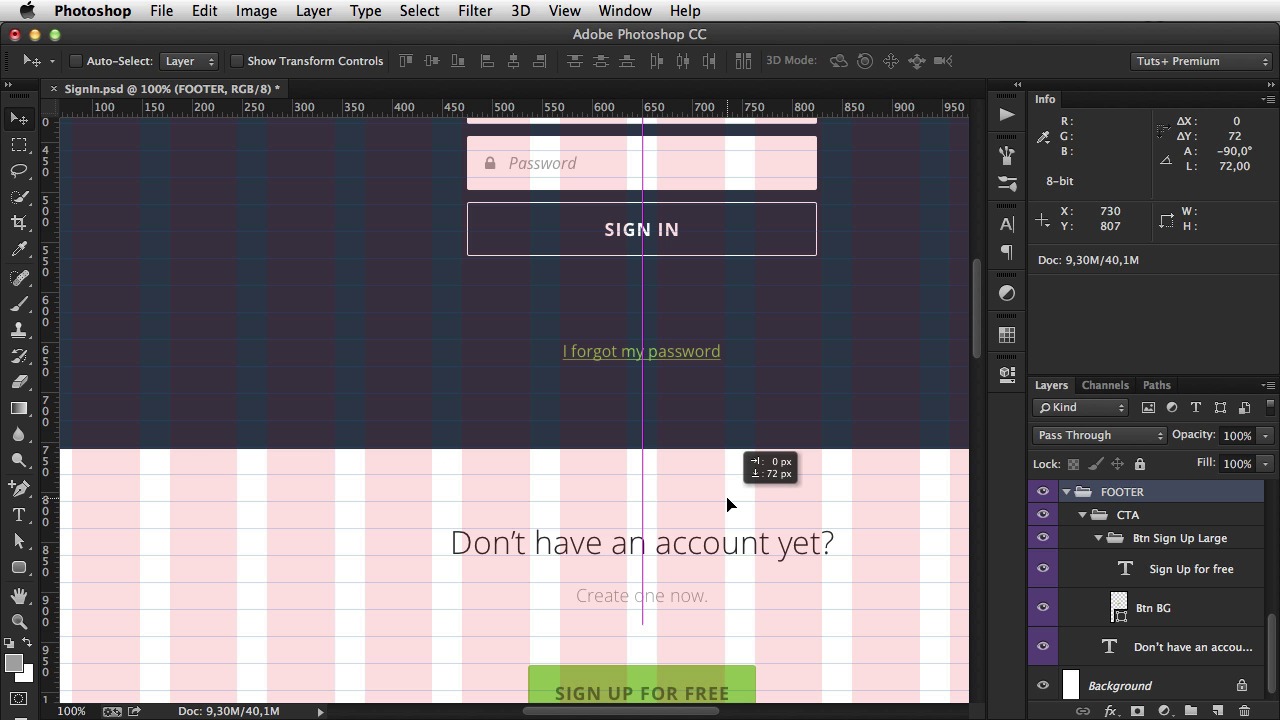The height and width of the screenshot is (720, 1280).
Task: Hide the Btn BG layer
Action: click(1043, 608)
